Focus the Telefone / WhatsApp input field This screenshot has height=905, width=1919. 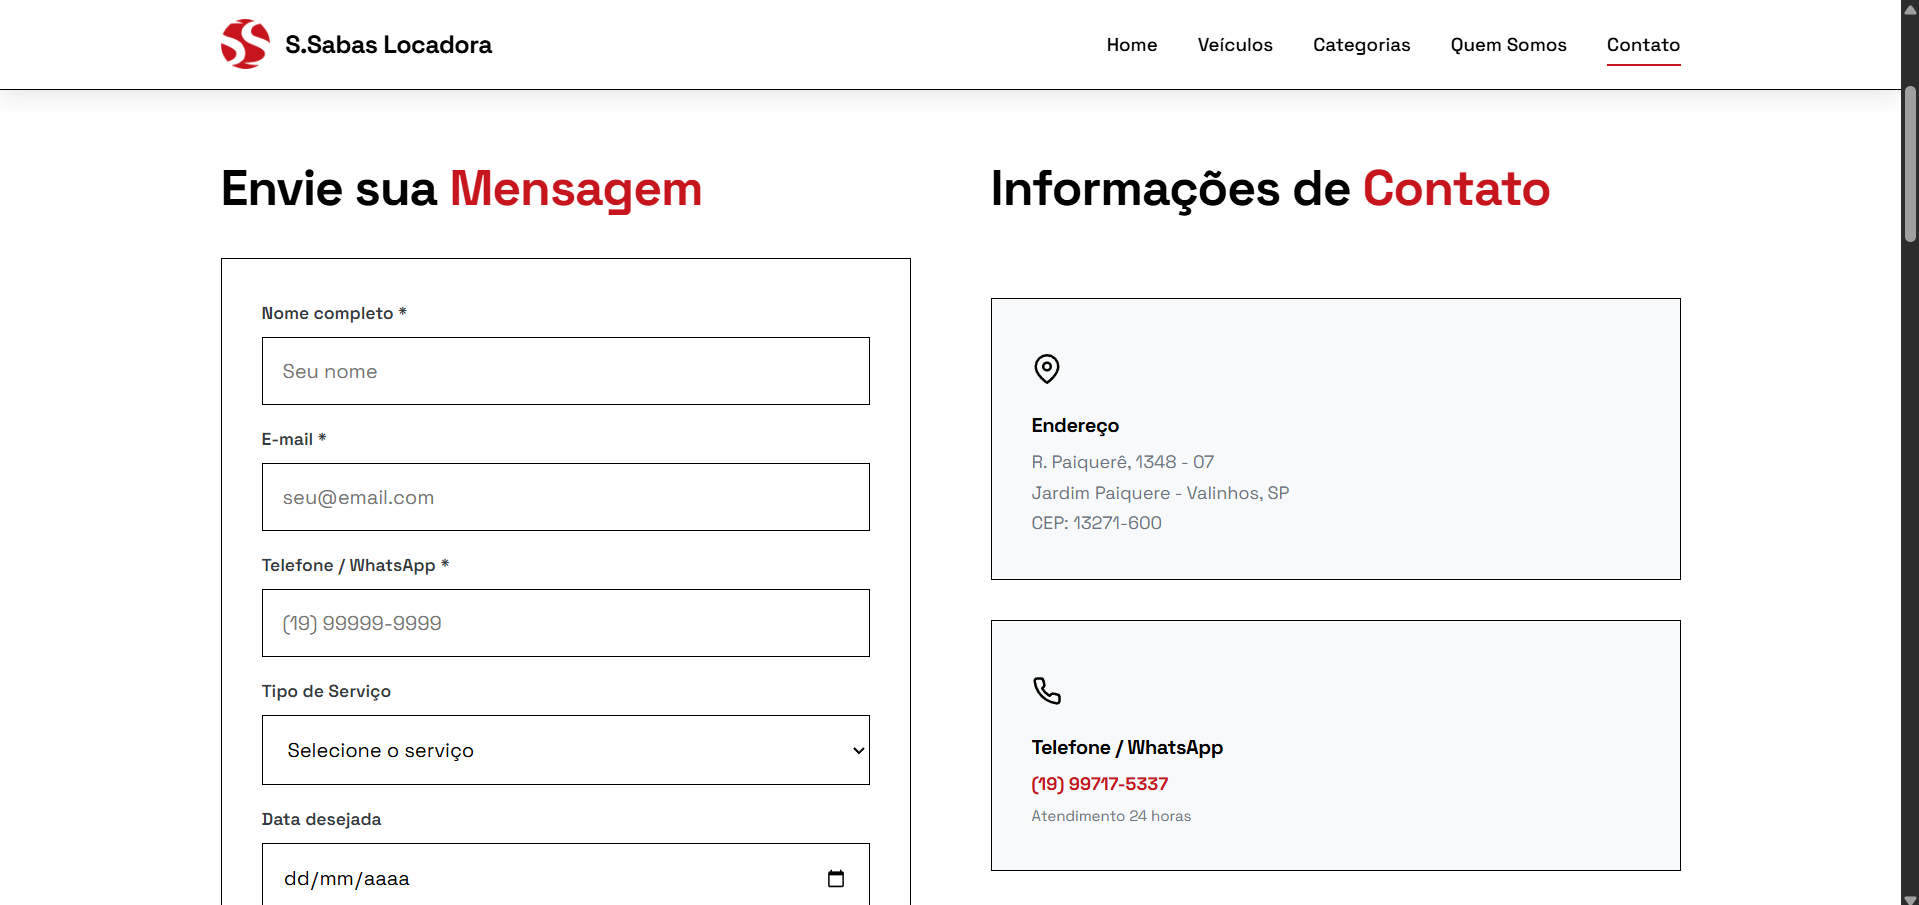click(565, 623)
